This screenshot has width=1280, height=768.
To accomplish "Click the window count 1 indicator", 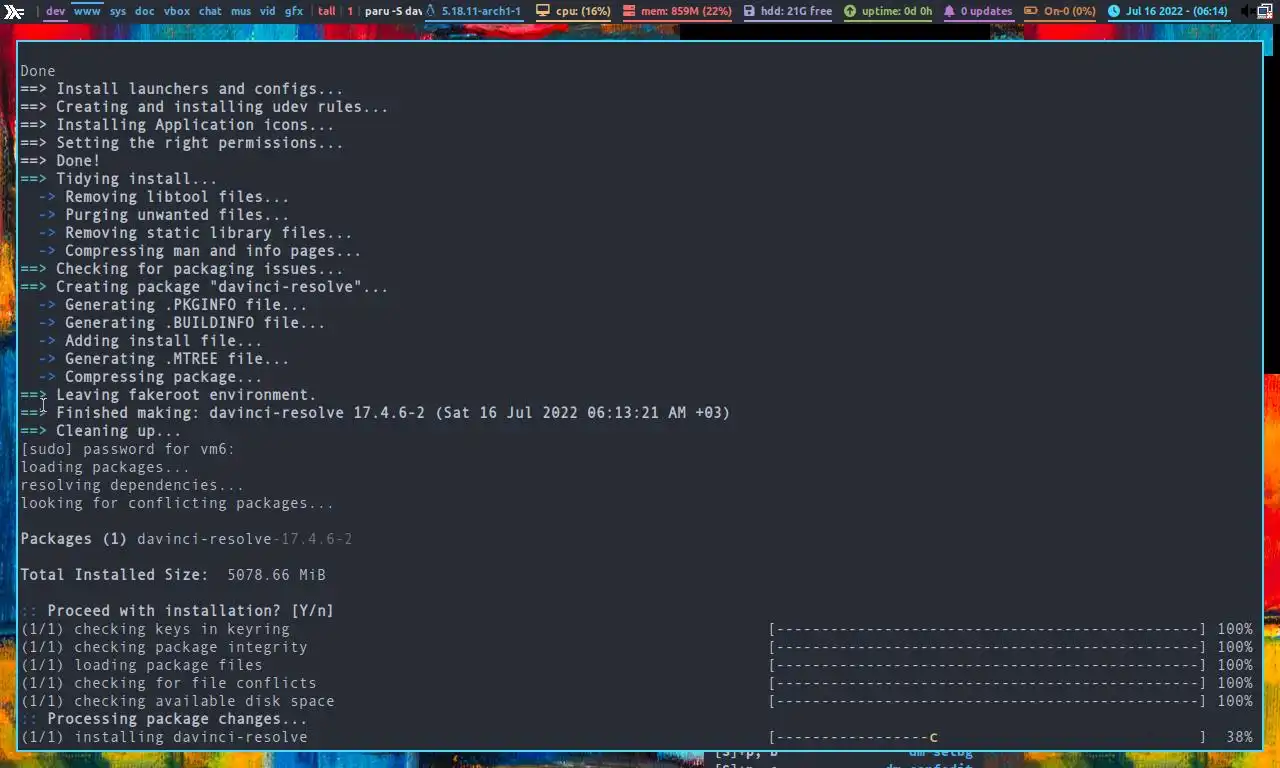I will (x=350, y=12).
